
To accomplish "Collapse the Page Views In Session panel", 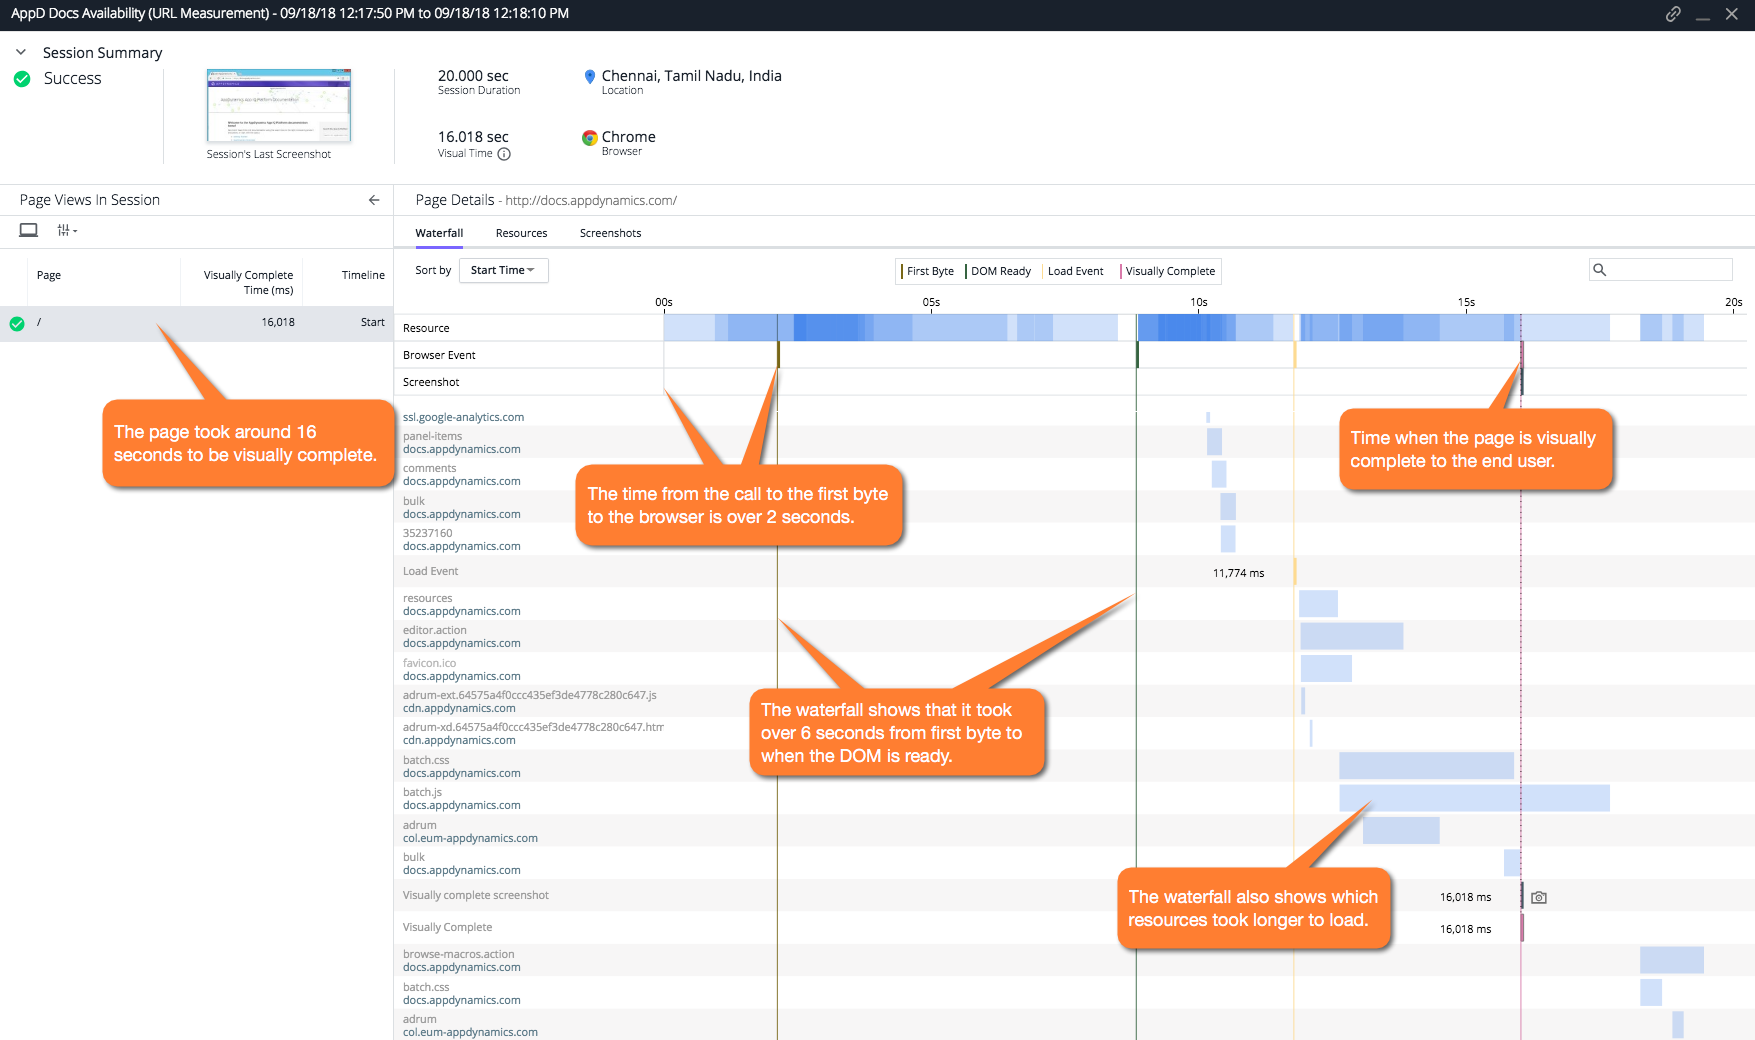I will pyautogui.click(x=374, y=200).
